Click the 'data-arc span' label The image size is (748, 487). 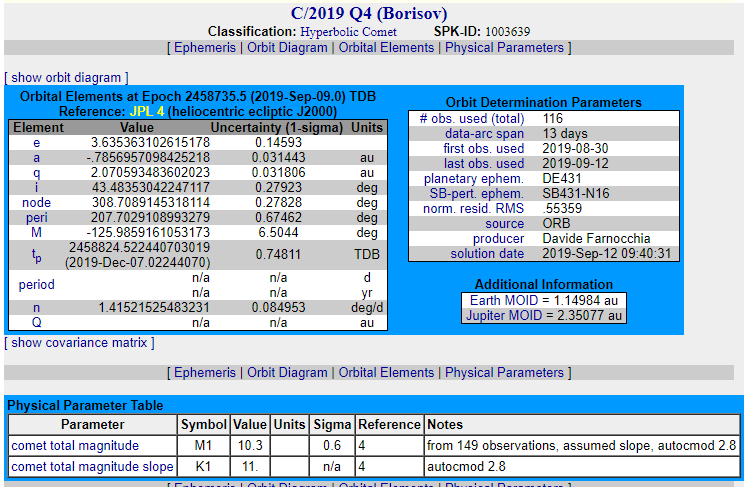484,134
